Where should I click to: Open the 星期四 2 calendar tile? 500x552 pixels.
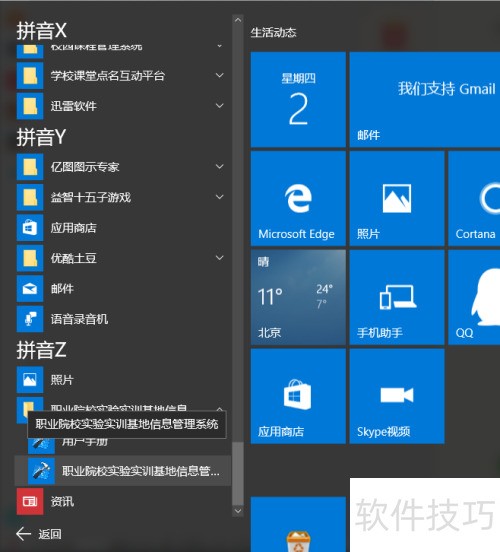298,99
